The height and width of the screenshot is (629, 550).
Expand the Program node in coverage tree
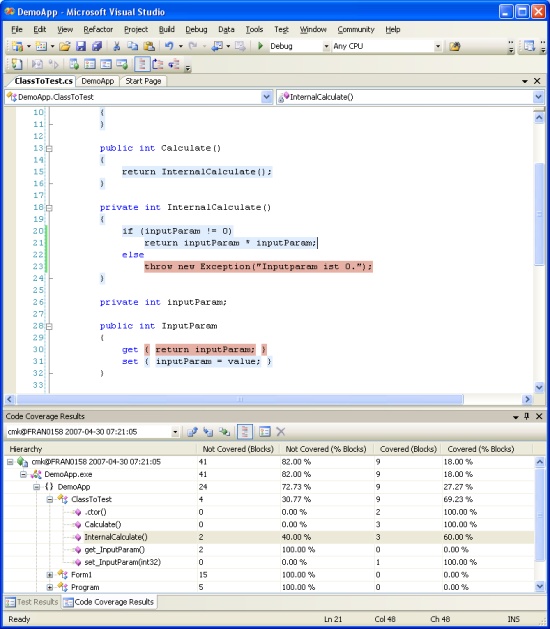click(49, 587)
